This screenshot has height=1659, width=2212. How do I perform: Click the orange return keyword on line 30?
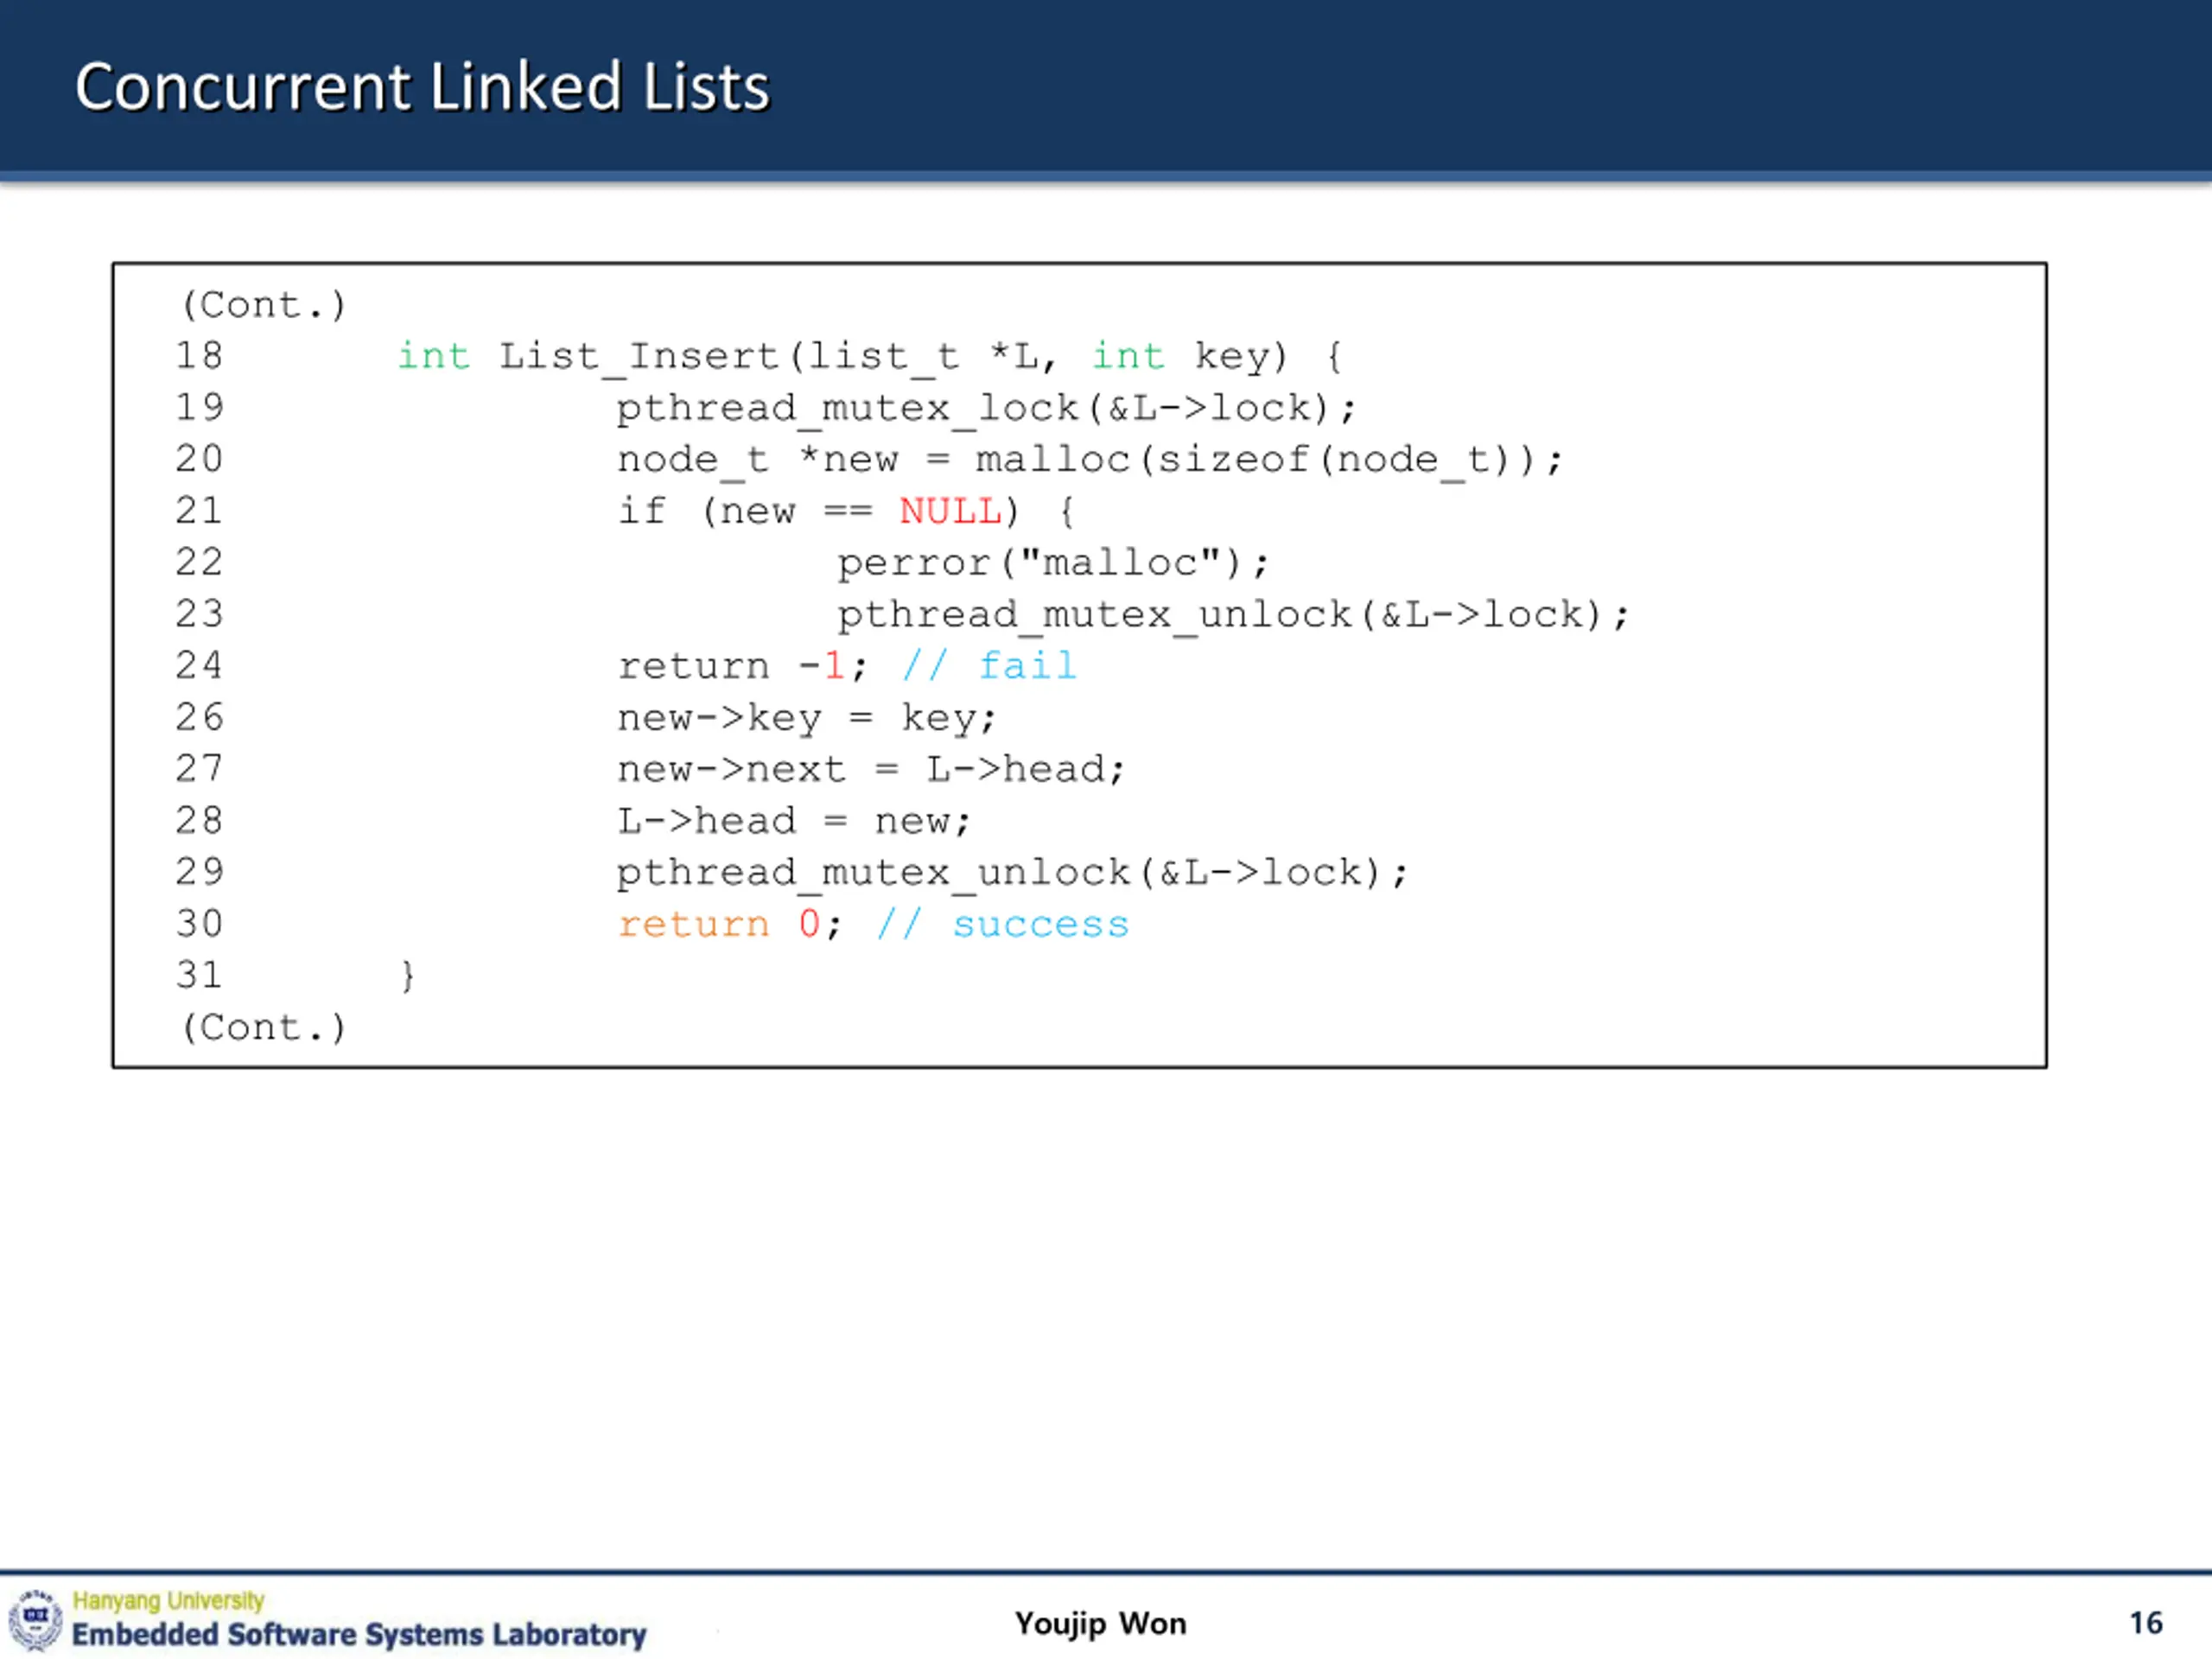(693, 924)
